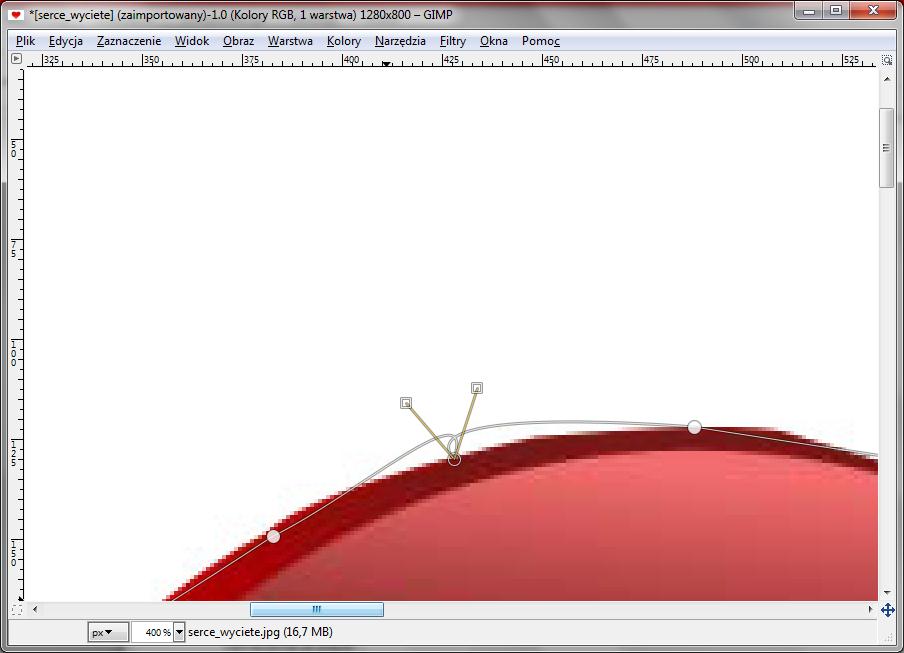Open the Pomoc menu
Screen dimensions: 904x653
click(541, 41)
